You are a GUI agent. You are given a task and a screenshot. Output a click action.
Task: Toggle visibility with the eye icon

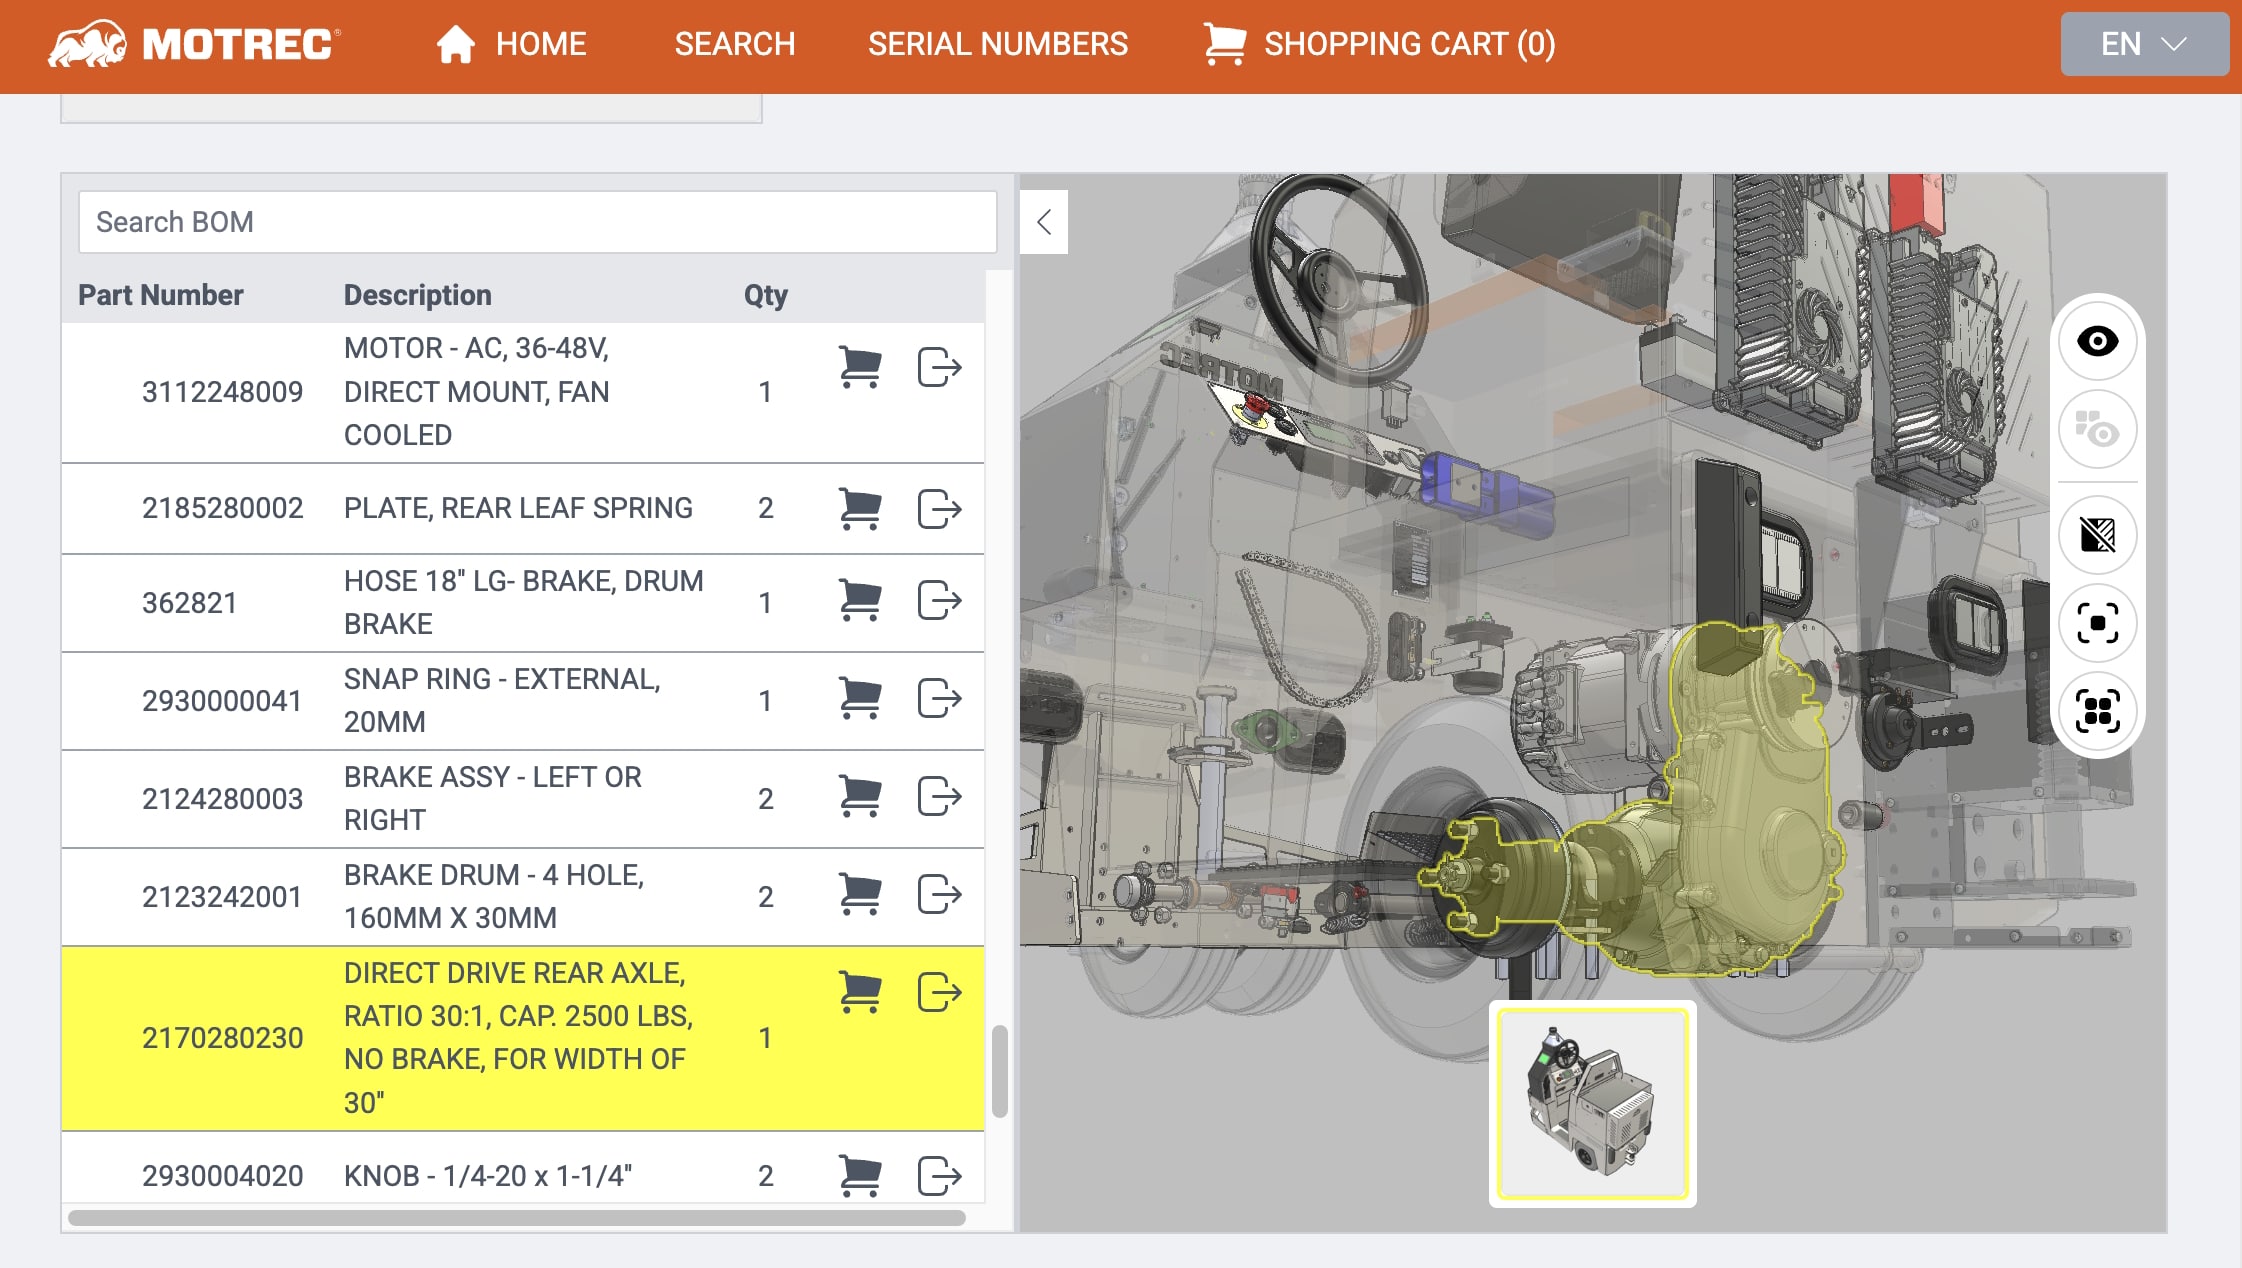pyautogui.click(x=2097, y=341)
